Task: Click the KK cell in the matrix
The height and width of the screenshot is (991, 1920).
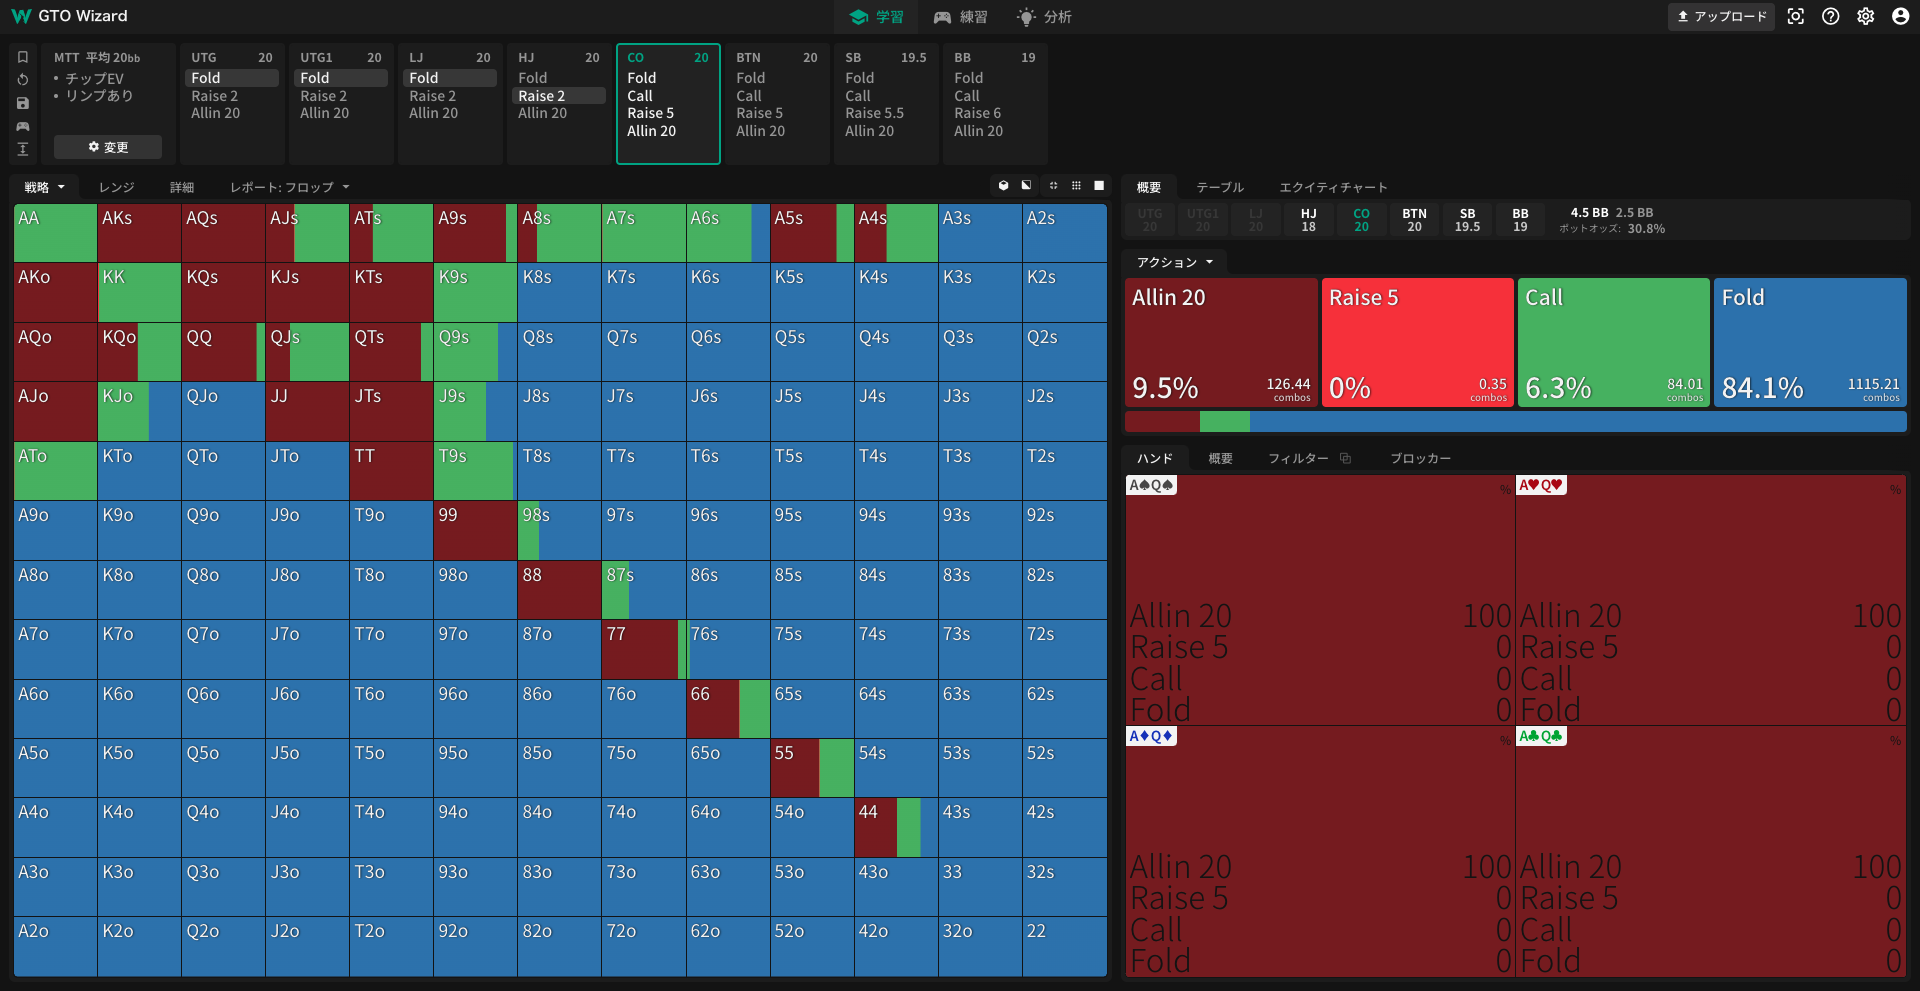Action: [x=139, y=292]
